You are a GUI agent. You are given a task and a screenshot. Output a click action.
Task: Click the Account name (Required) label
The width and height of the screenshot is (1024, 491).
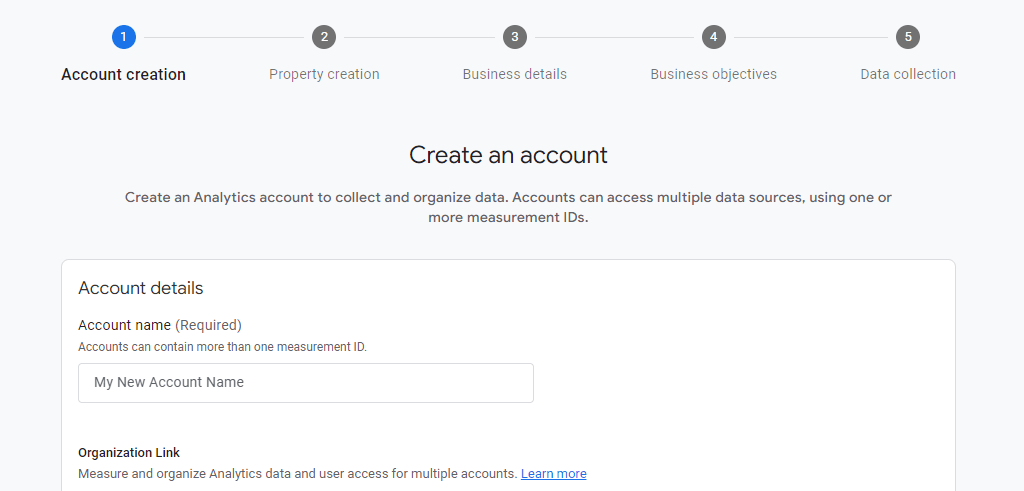(160, 325)
